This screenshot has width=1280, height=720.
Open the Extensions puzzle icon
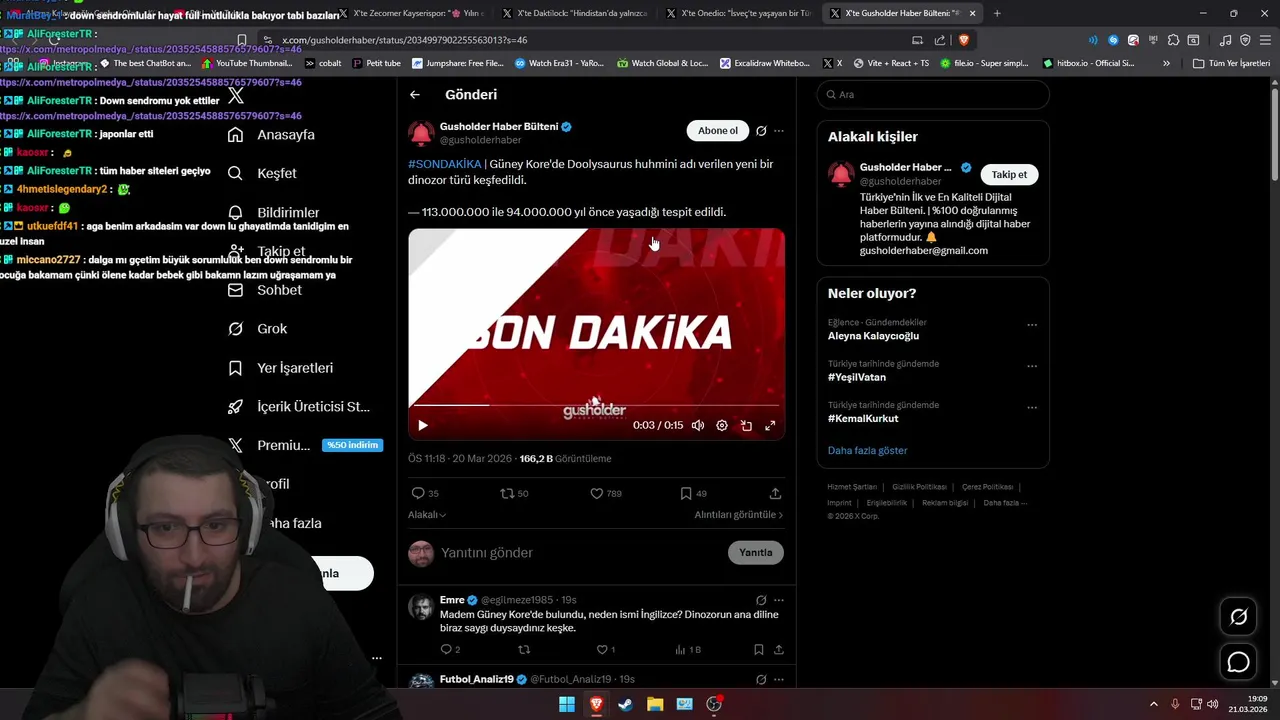point(1173,40)
